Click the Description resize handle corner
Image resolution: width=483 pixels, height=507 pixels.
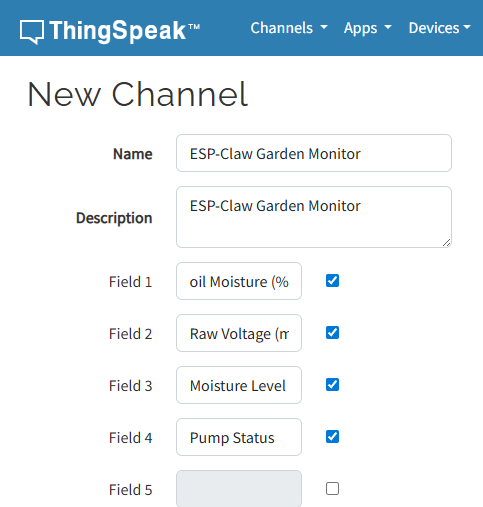click(x=447, y=243)
